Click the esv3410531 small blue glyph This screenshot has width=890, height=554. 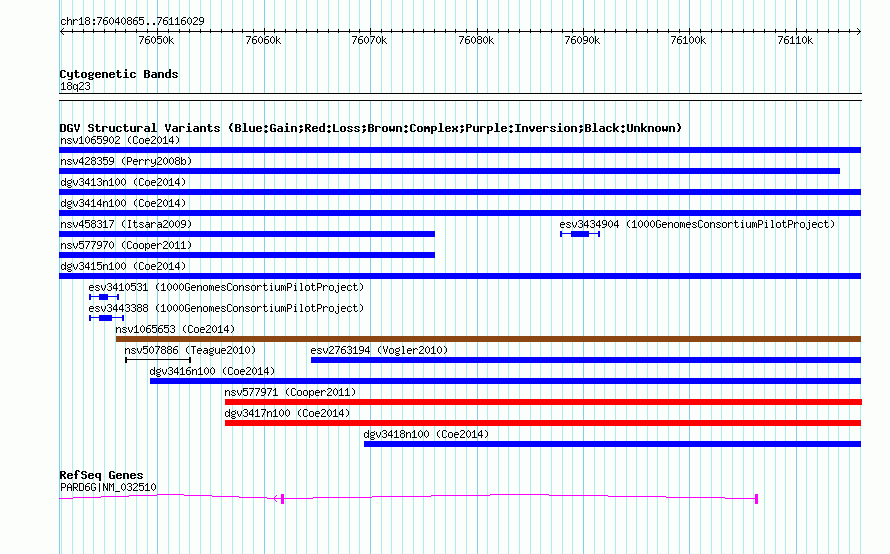pos(104,297)
